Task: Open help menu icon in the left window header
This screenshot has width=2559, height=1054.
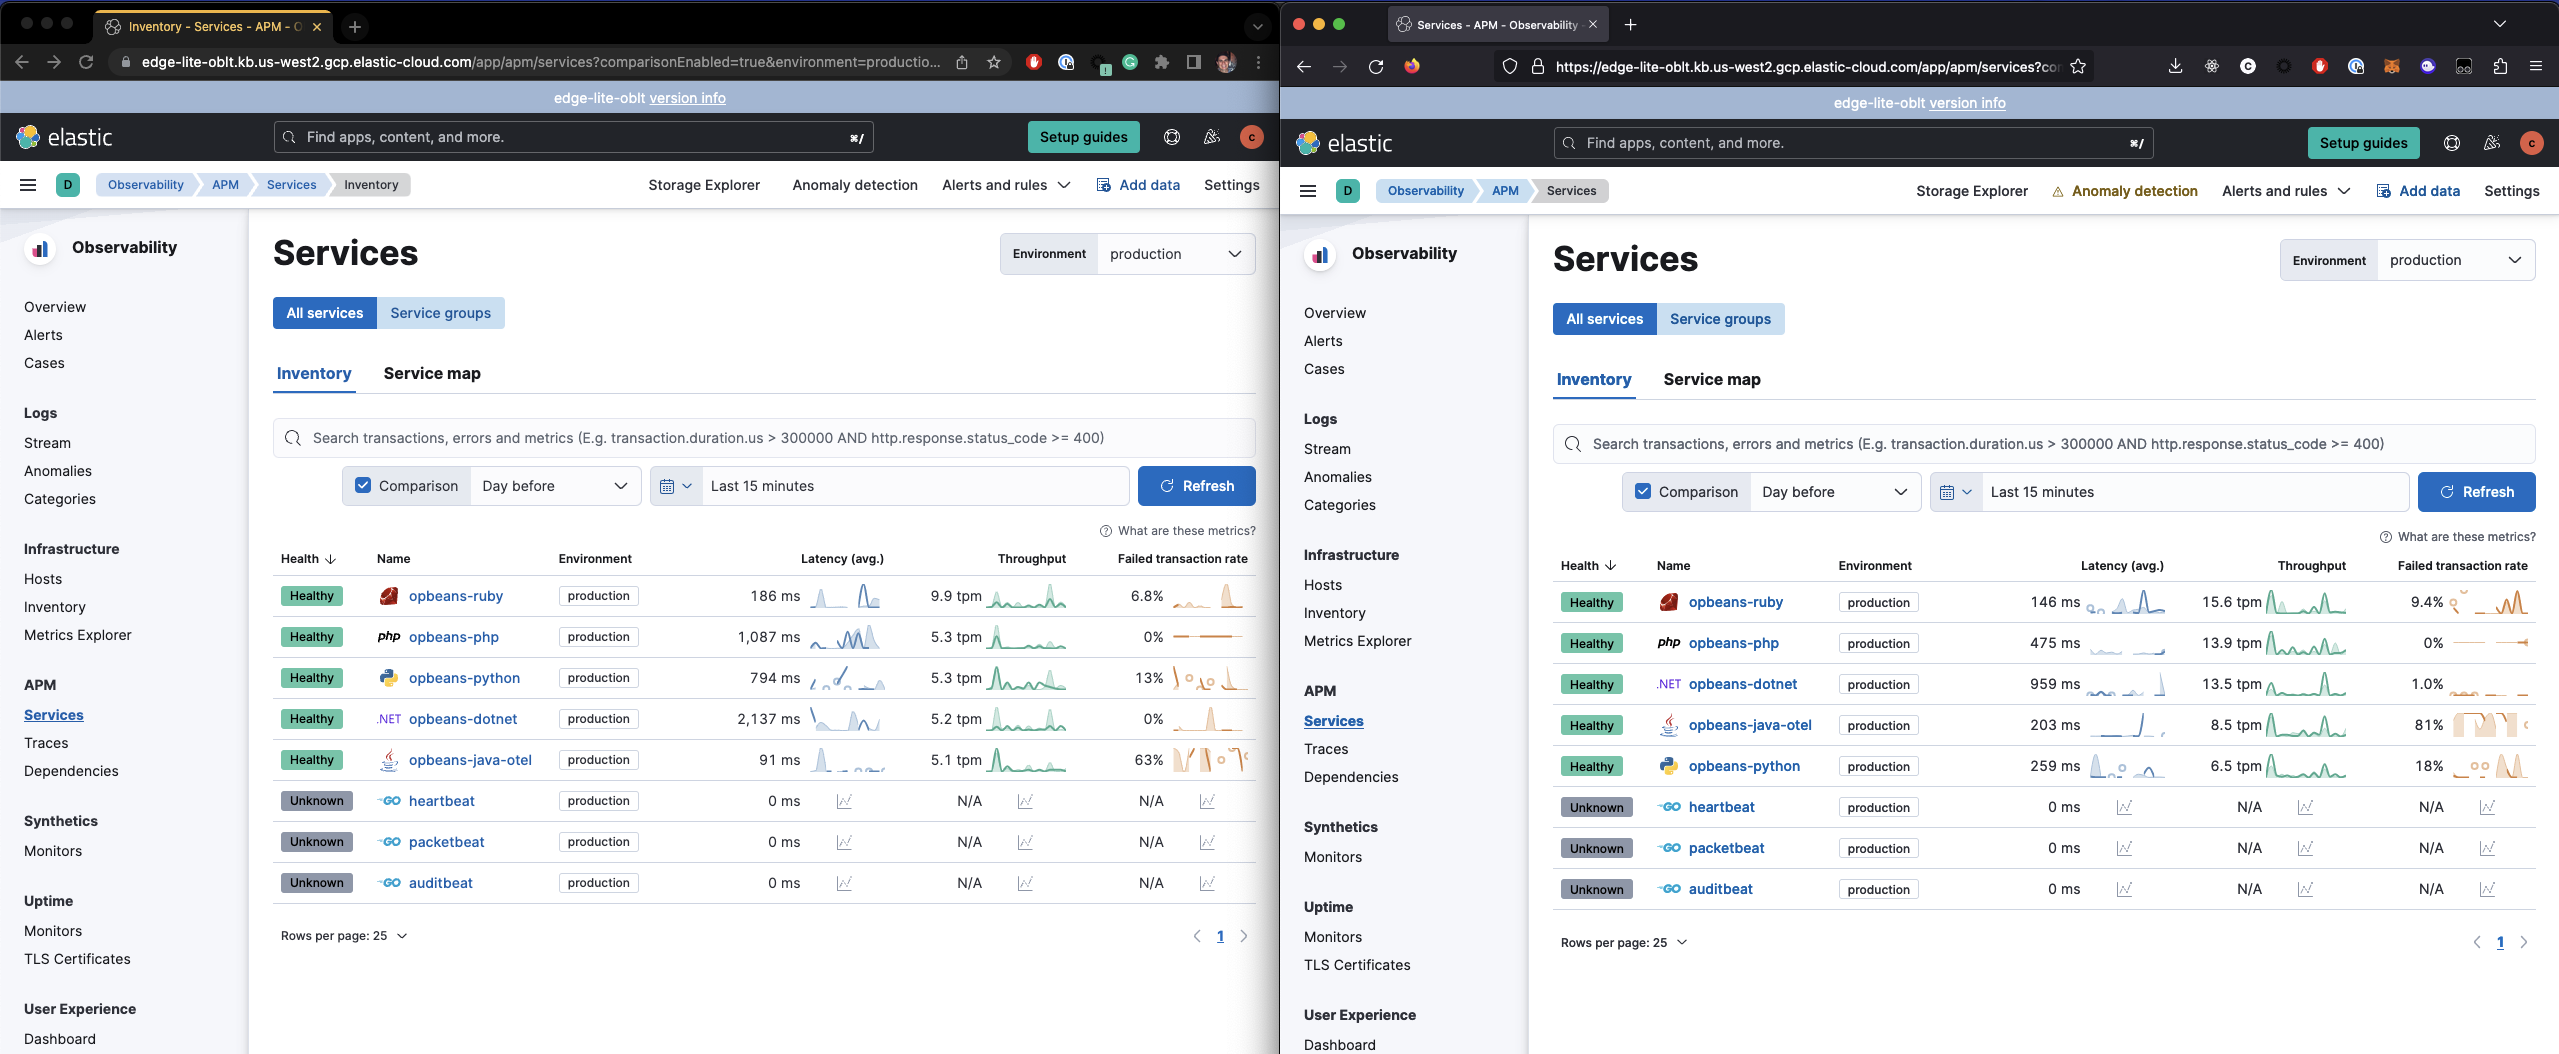Action: [x=1172, y=137]
